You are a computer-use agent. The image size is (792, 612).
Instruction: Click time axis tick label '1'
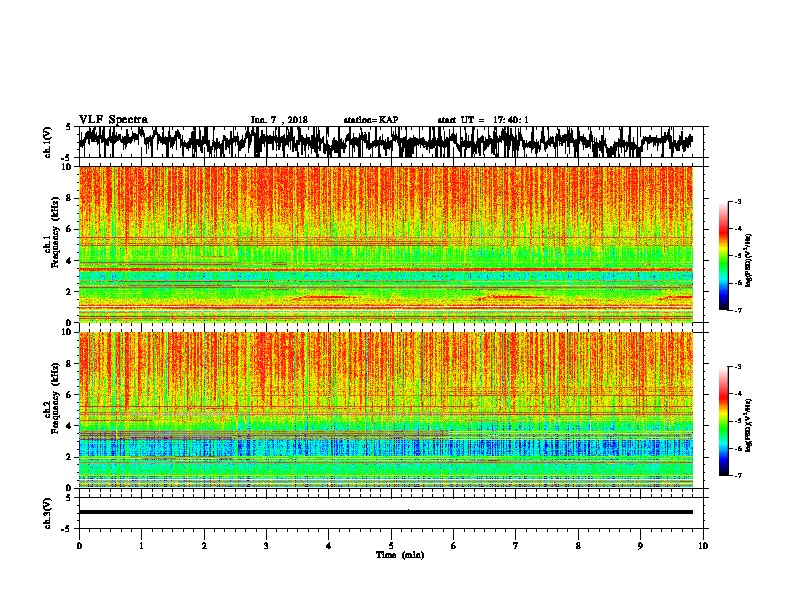click(141, 546)
